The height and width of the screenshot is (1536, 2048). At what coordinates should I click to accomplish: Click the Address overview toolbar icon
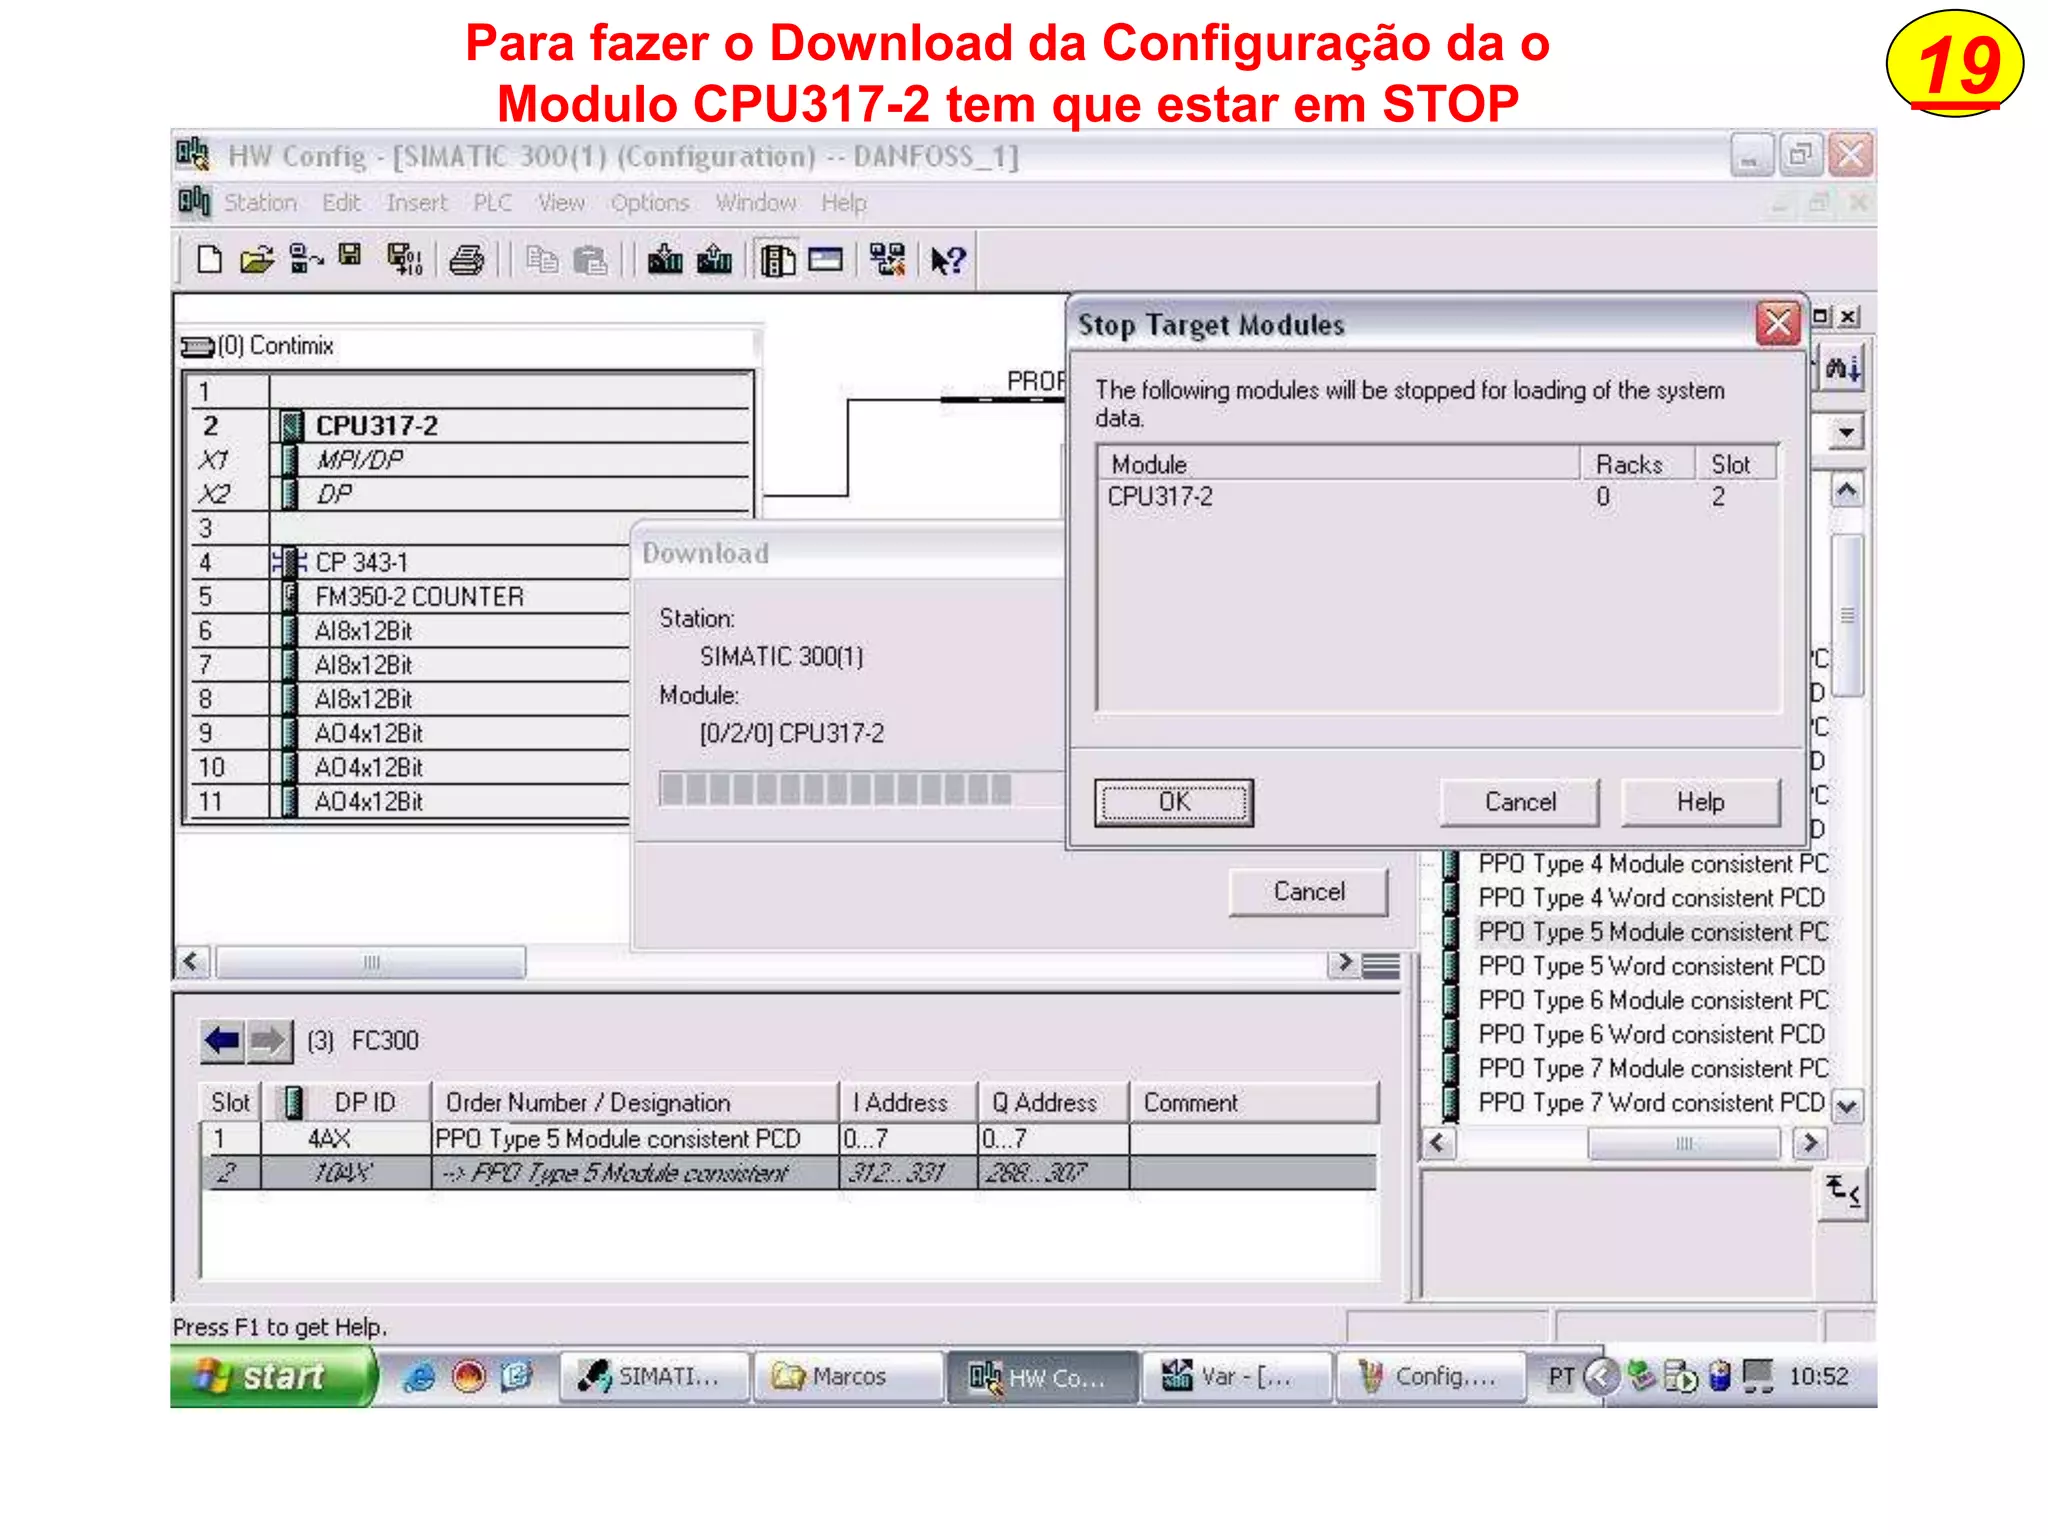pos(825,260)
